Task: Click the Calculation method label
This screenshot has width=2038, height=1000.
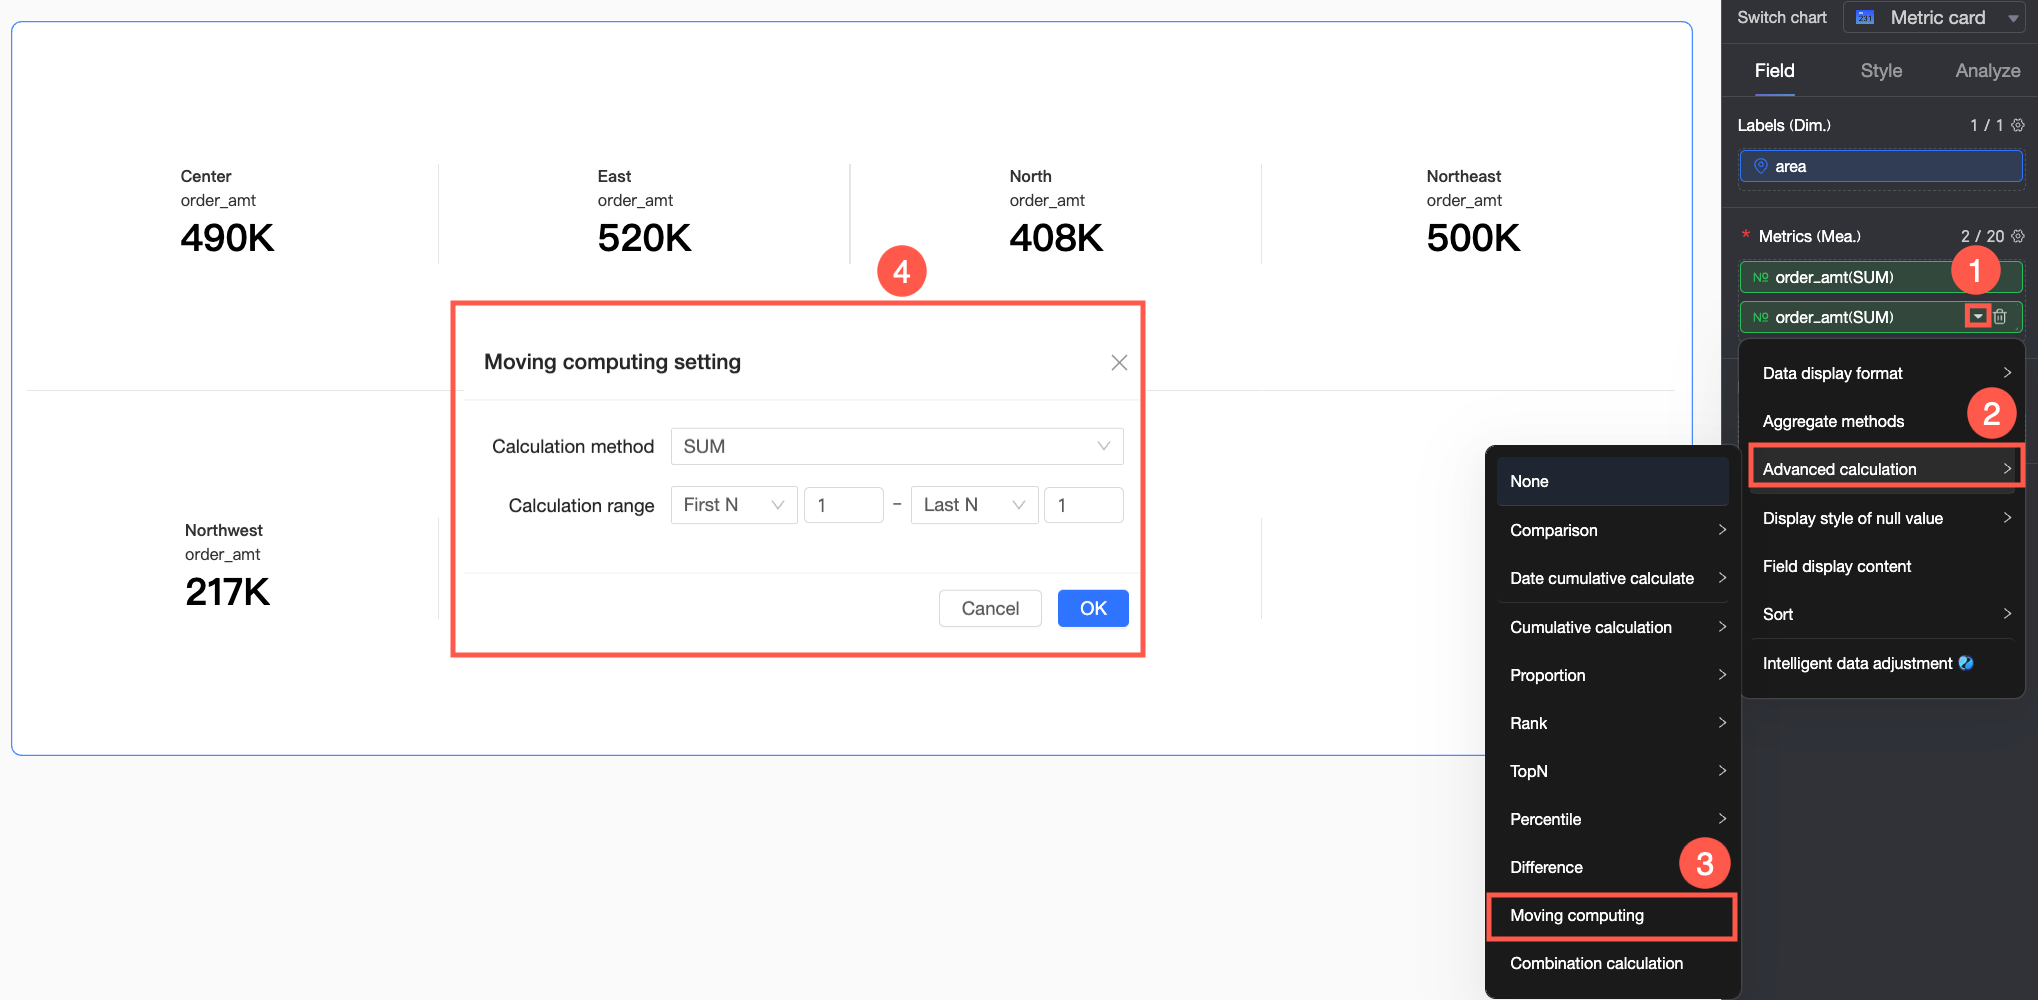Action: click(x=573, y=446)
